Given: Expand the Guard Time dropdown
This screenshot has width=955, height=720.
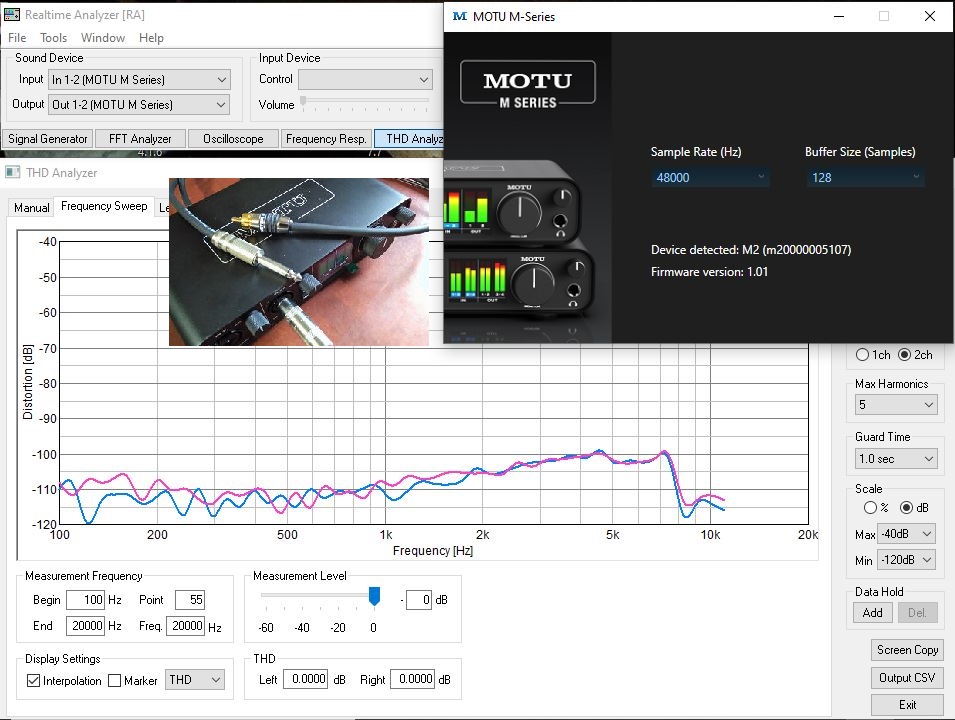Looking at the screenshot, I should pyautogui.click(x=896, y=459).
